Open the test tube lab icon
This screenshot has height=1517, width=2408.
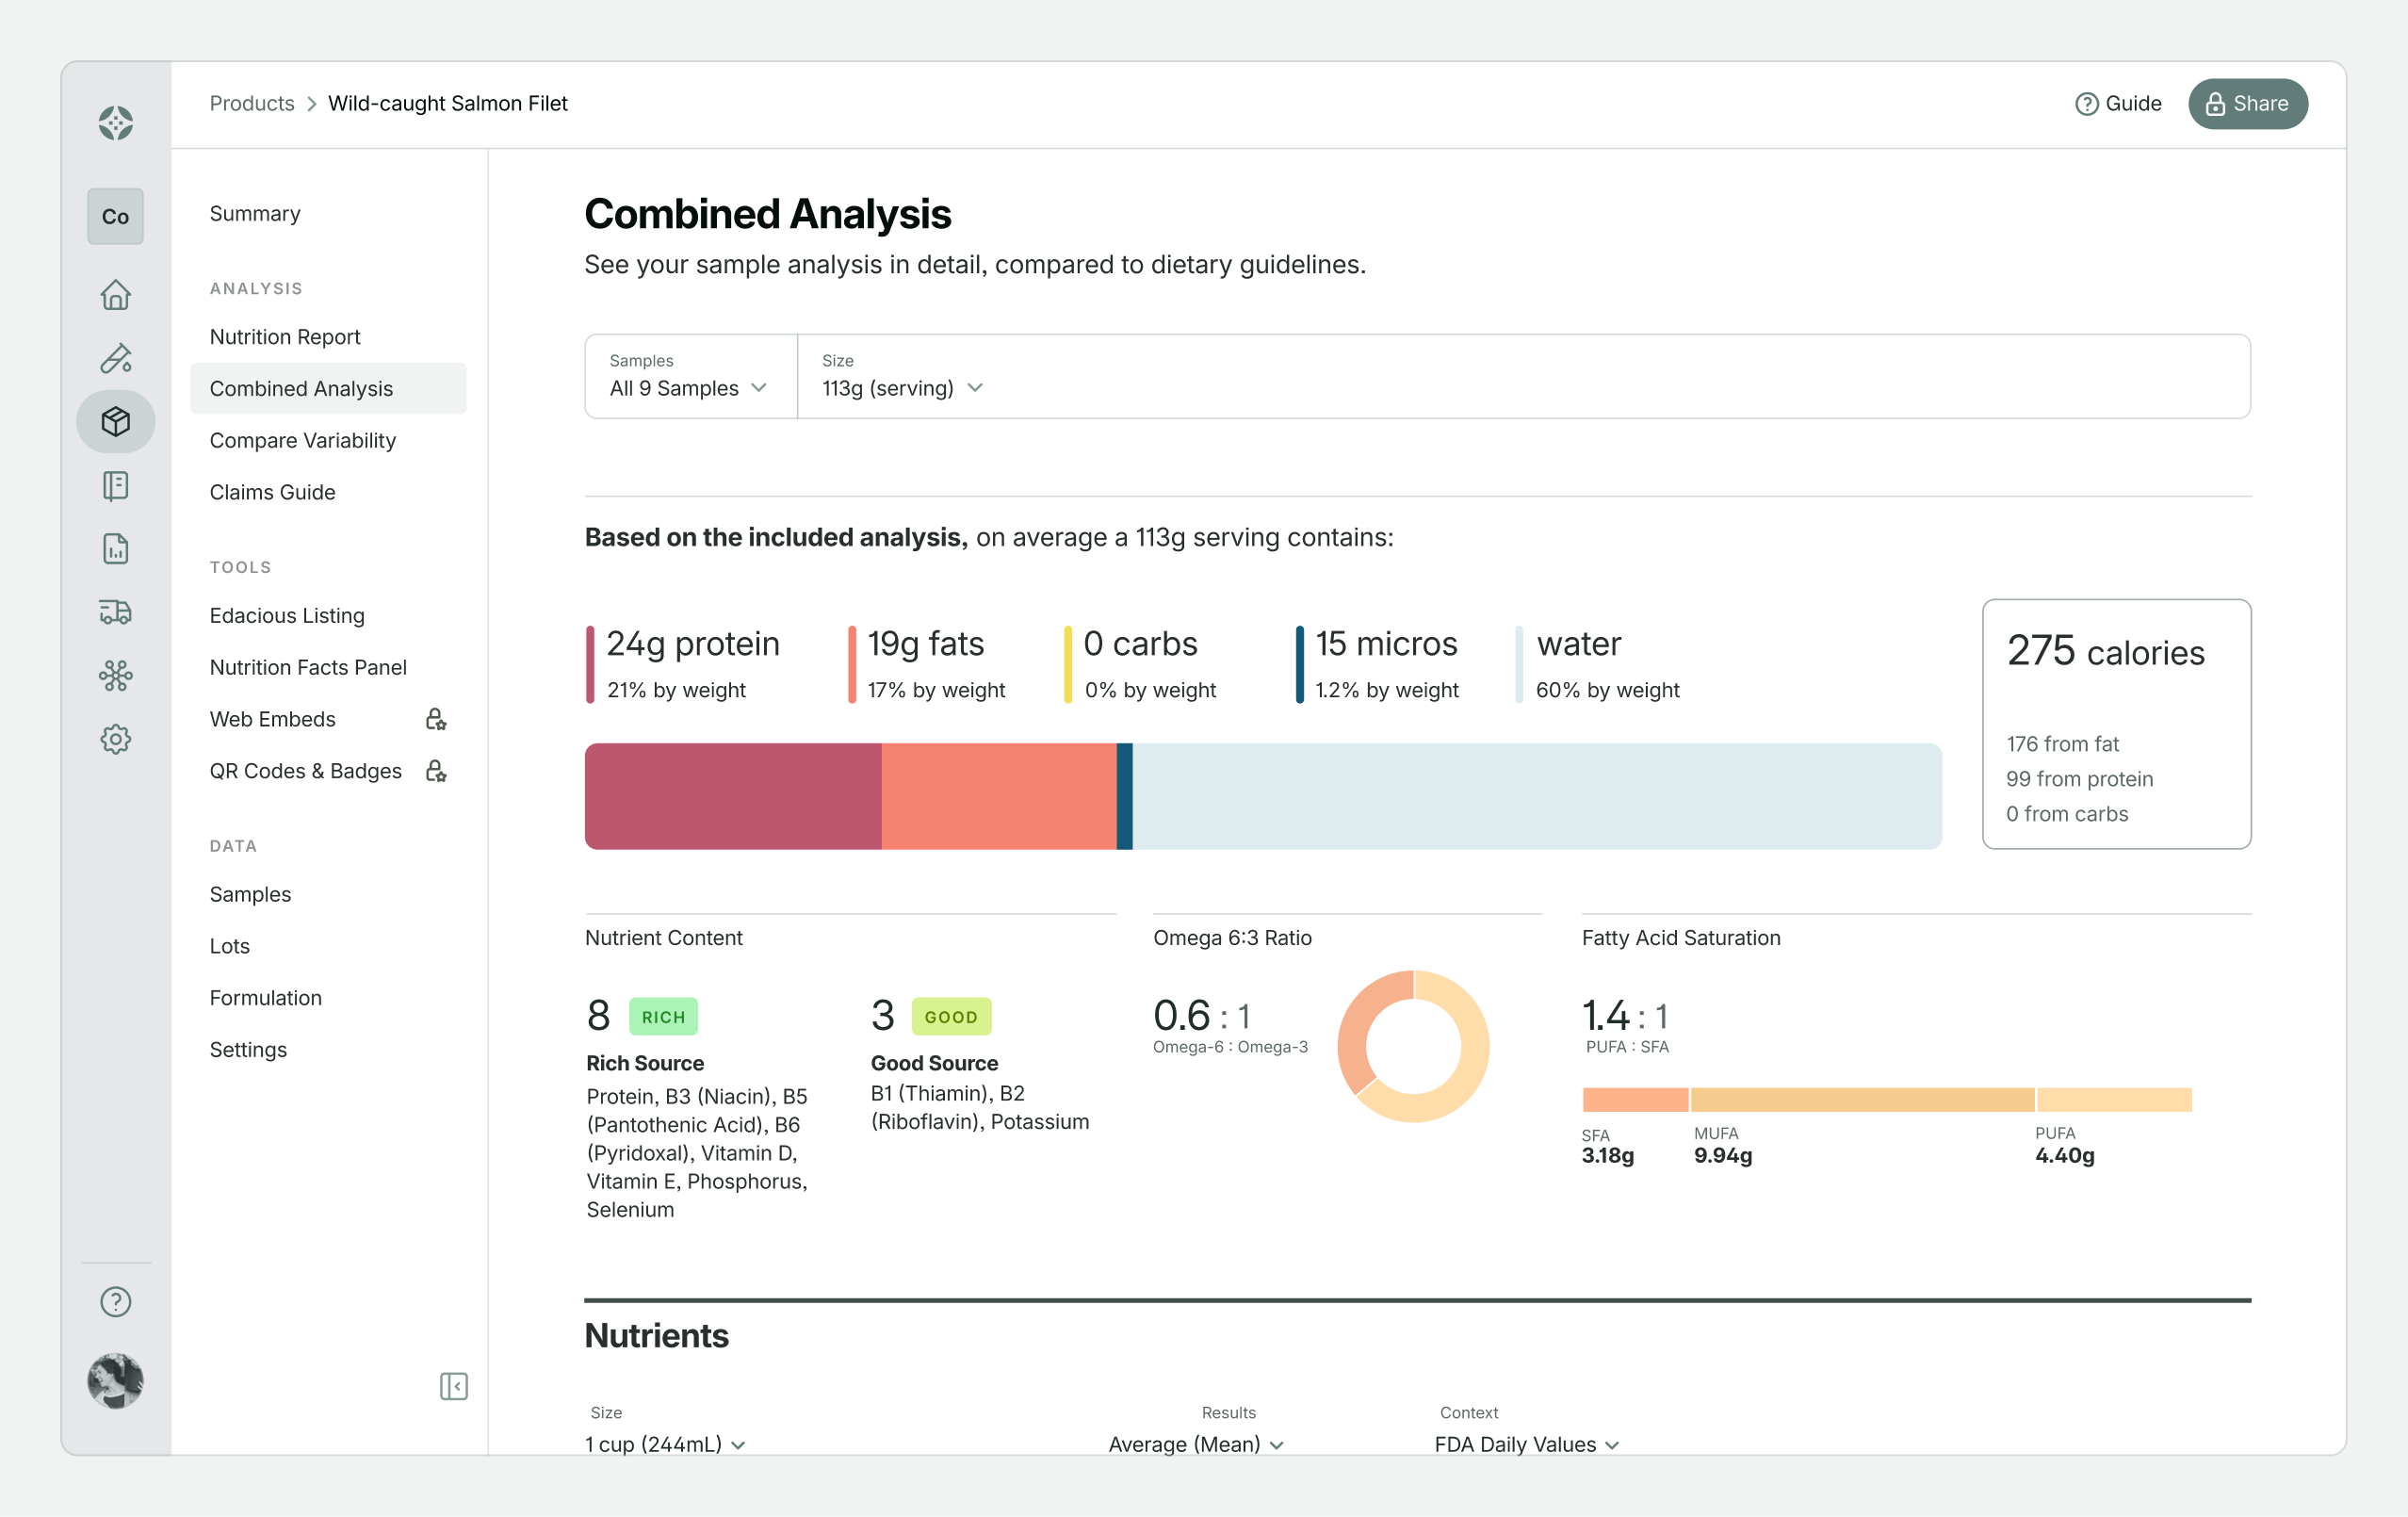point(115,358)
